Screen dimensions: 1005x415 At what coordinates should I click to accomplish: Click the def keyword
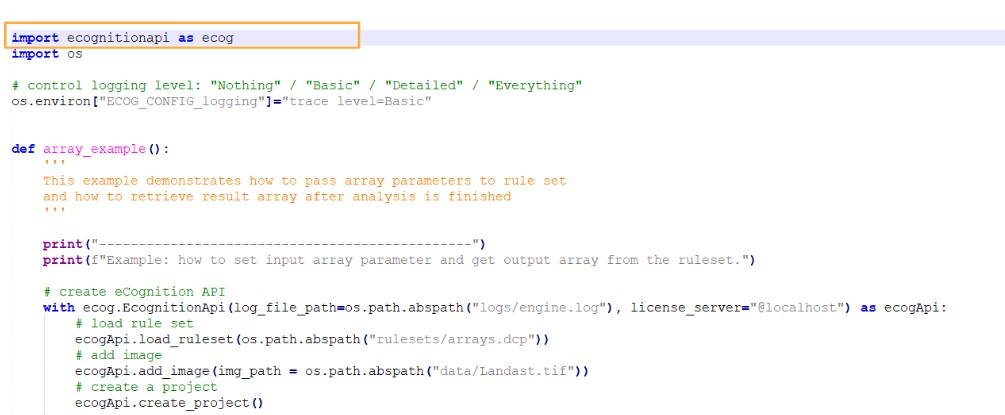point(23,149)
